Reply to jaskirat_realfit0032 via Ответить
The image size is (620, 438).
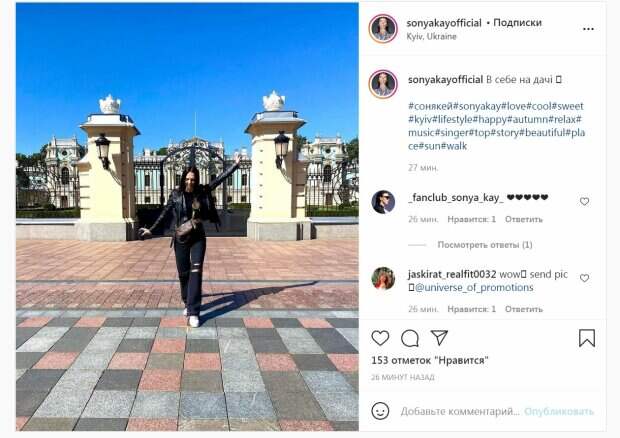click(x=524, y=309)
